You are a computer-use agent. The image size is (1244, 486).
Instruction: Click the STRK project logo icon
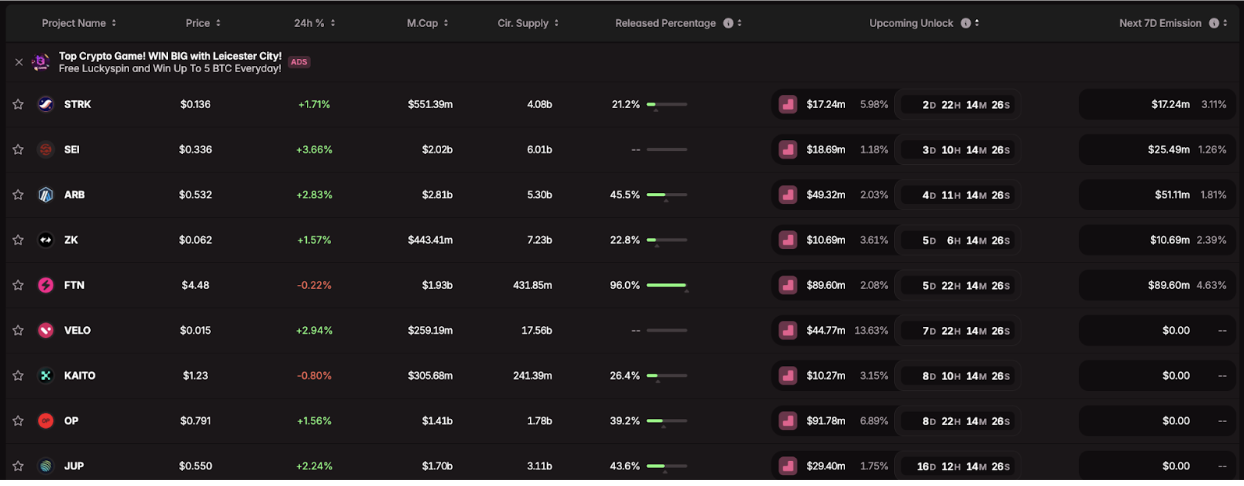46,104
